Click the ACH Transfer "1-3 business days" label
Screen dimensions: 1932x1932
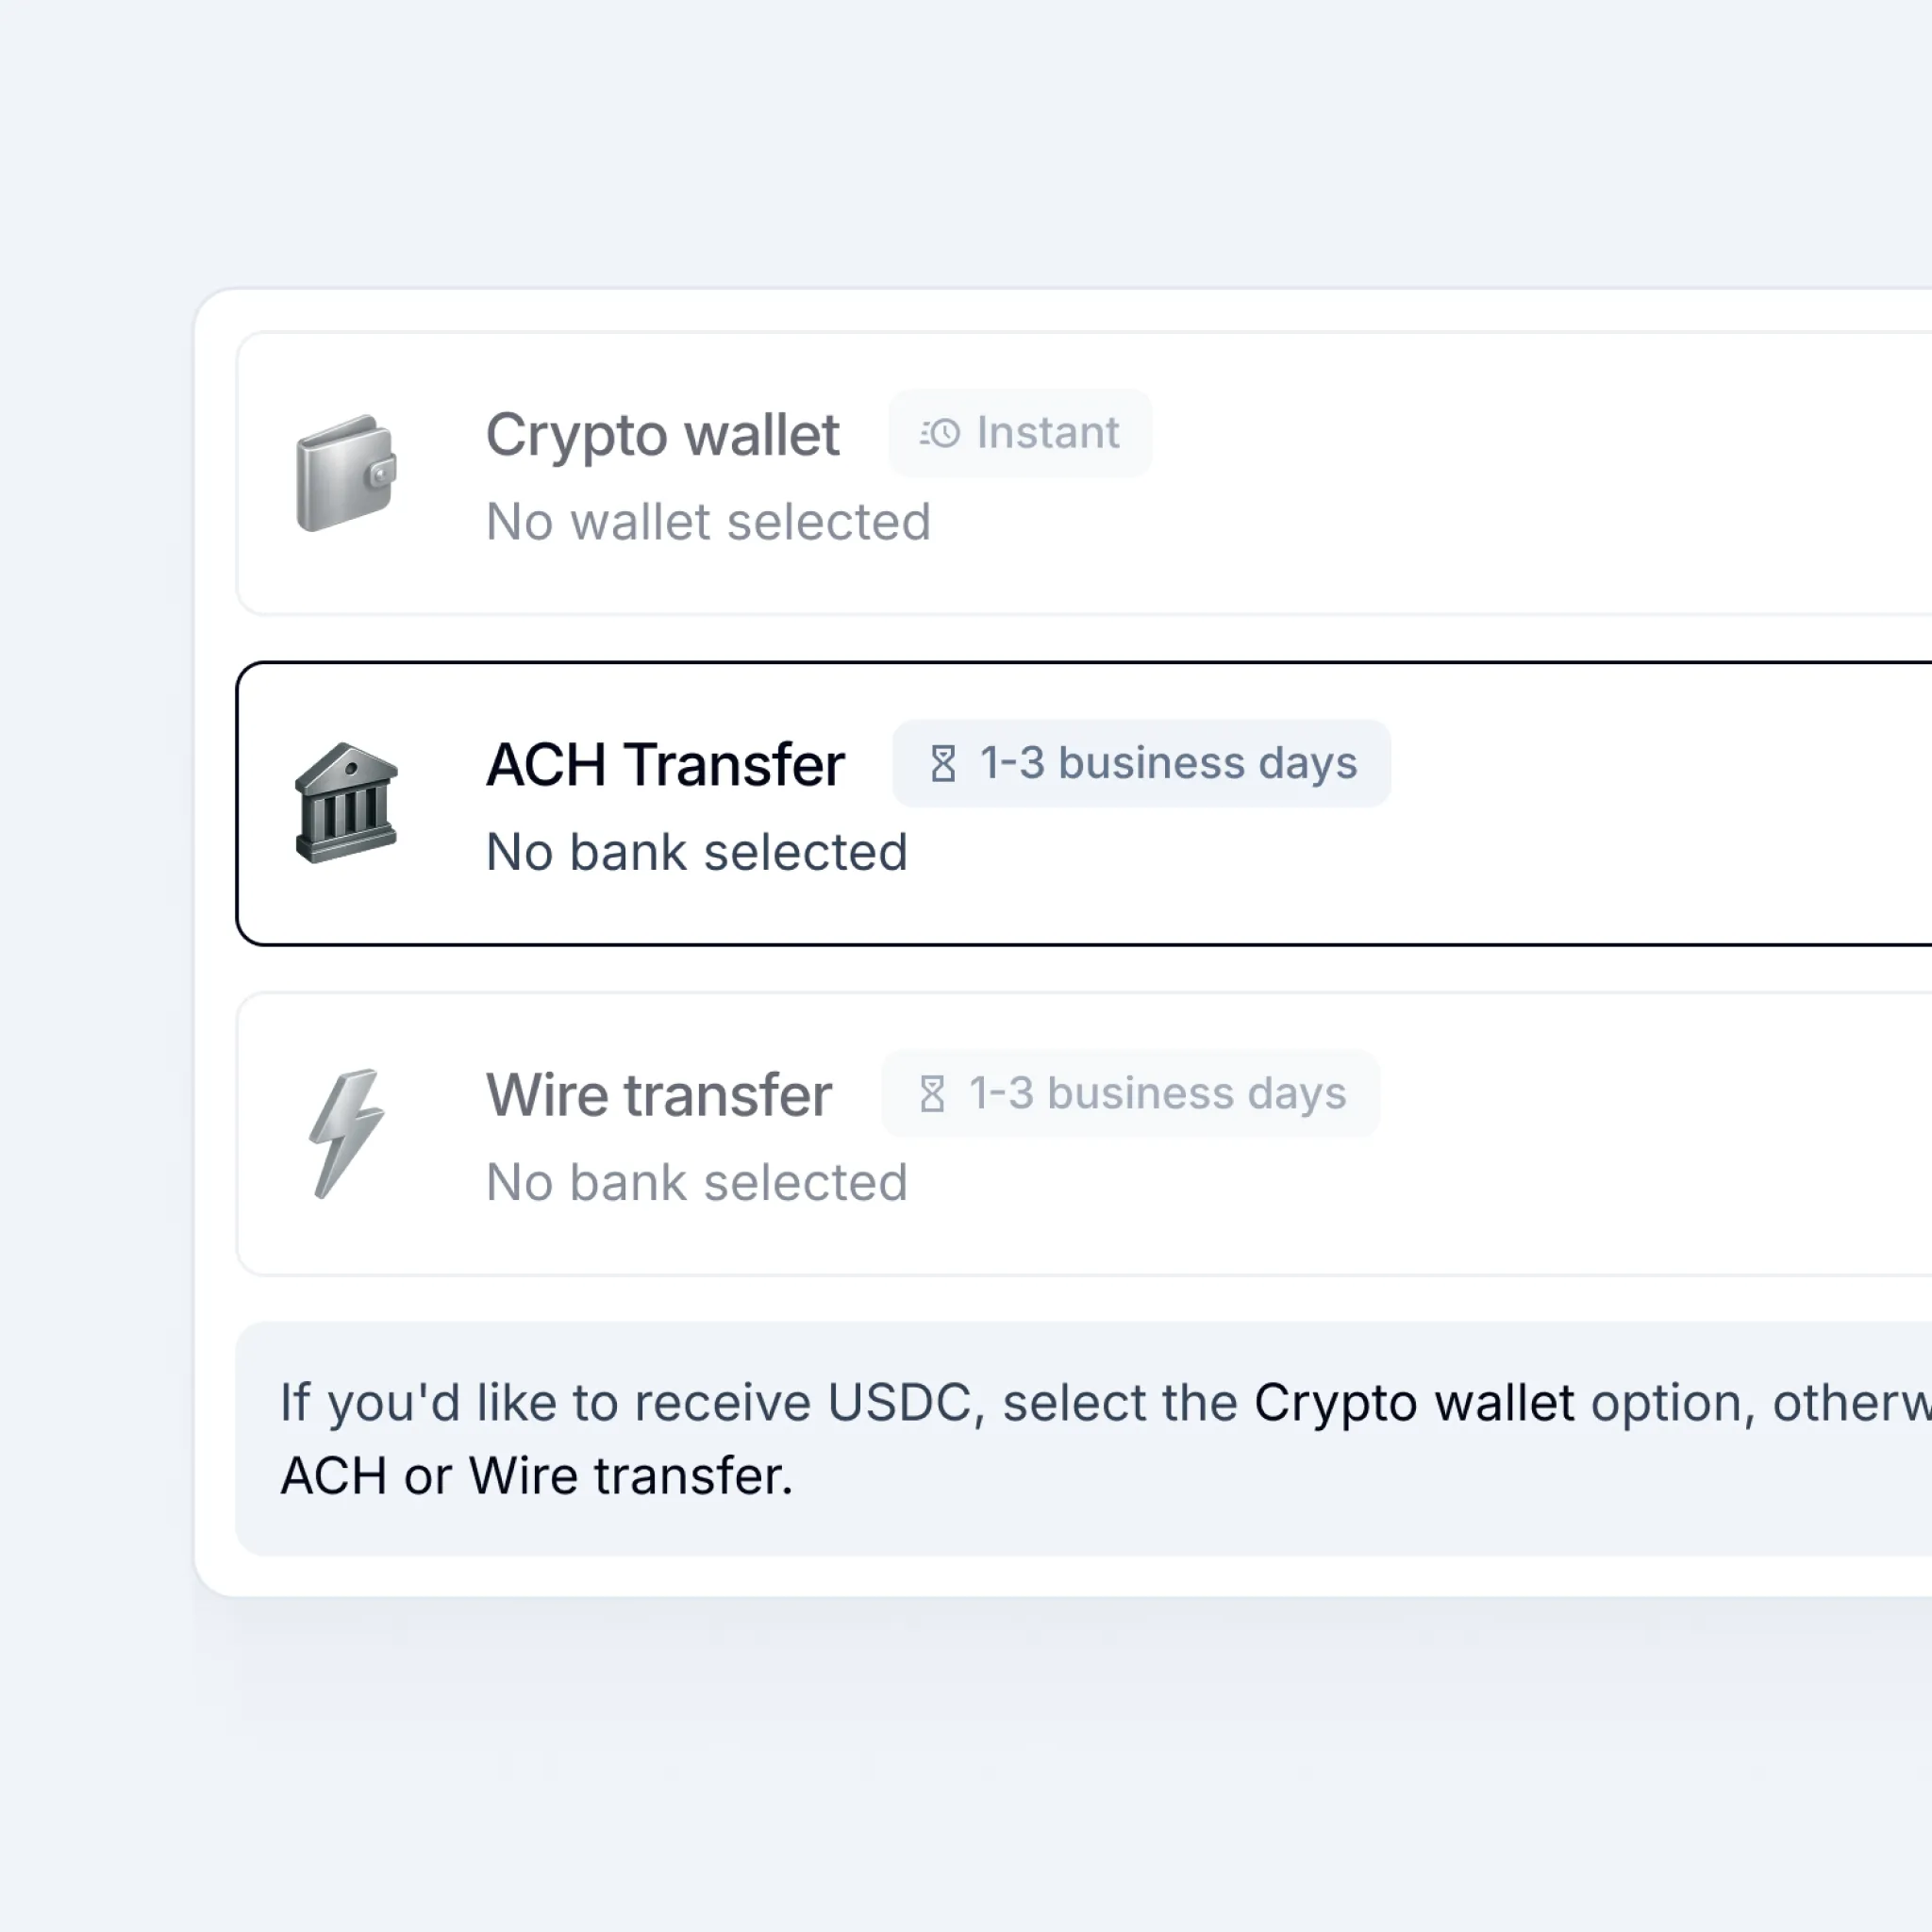pos(1168,763)
